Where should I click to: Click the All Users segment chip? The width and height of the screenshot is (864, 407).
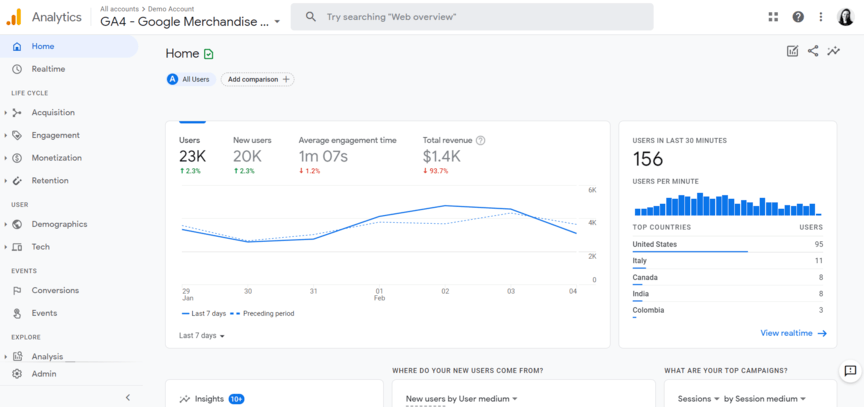tap(191, 79)
